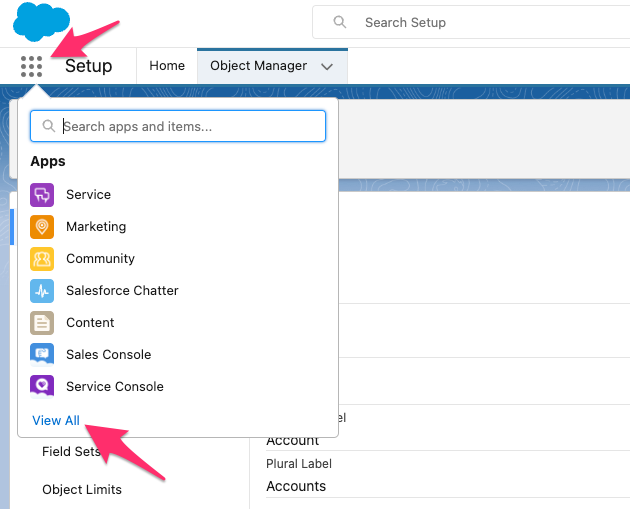
Task: Select the Content app label
Action: [x=90, y=323]
